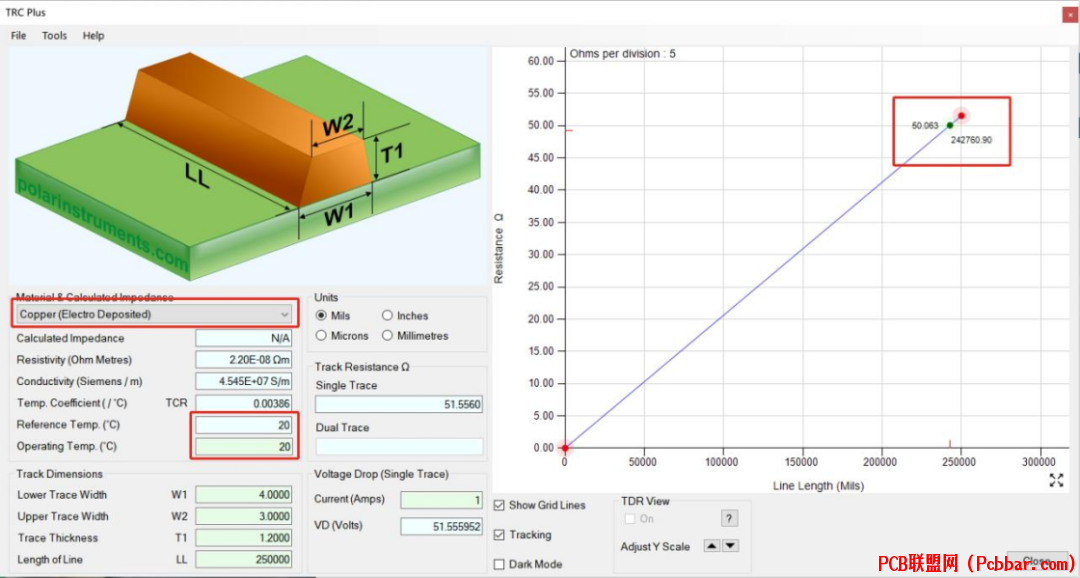Toggle the Tracking checkbox
This screenshot has height=578, width=1080.
click(x=499, y=535)
